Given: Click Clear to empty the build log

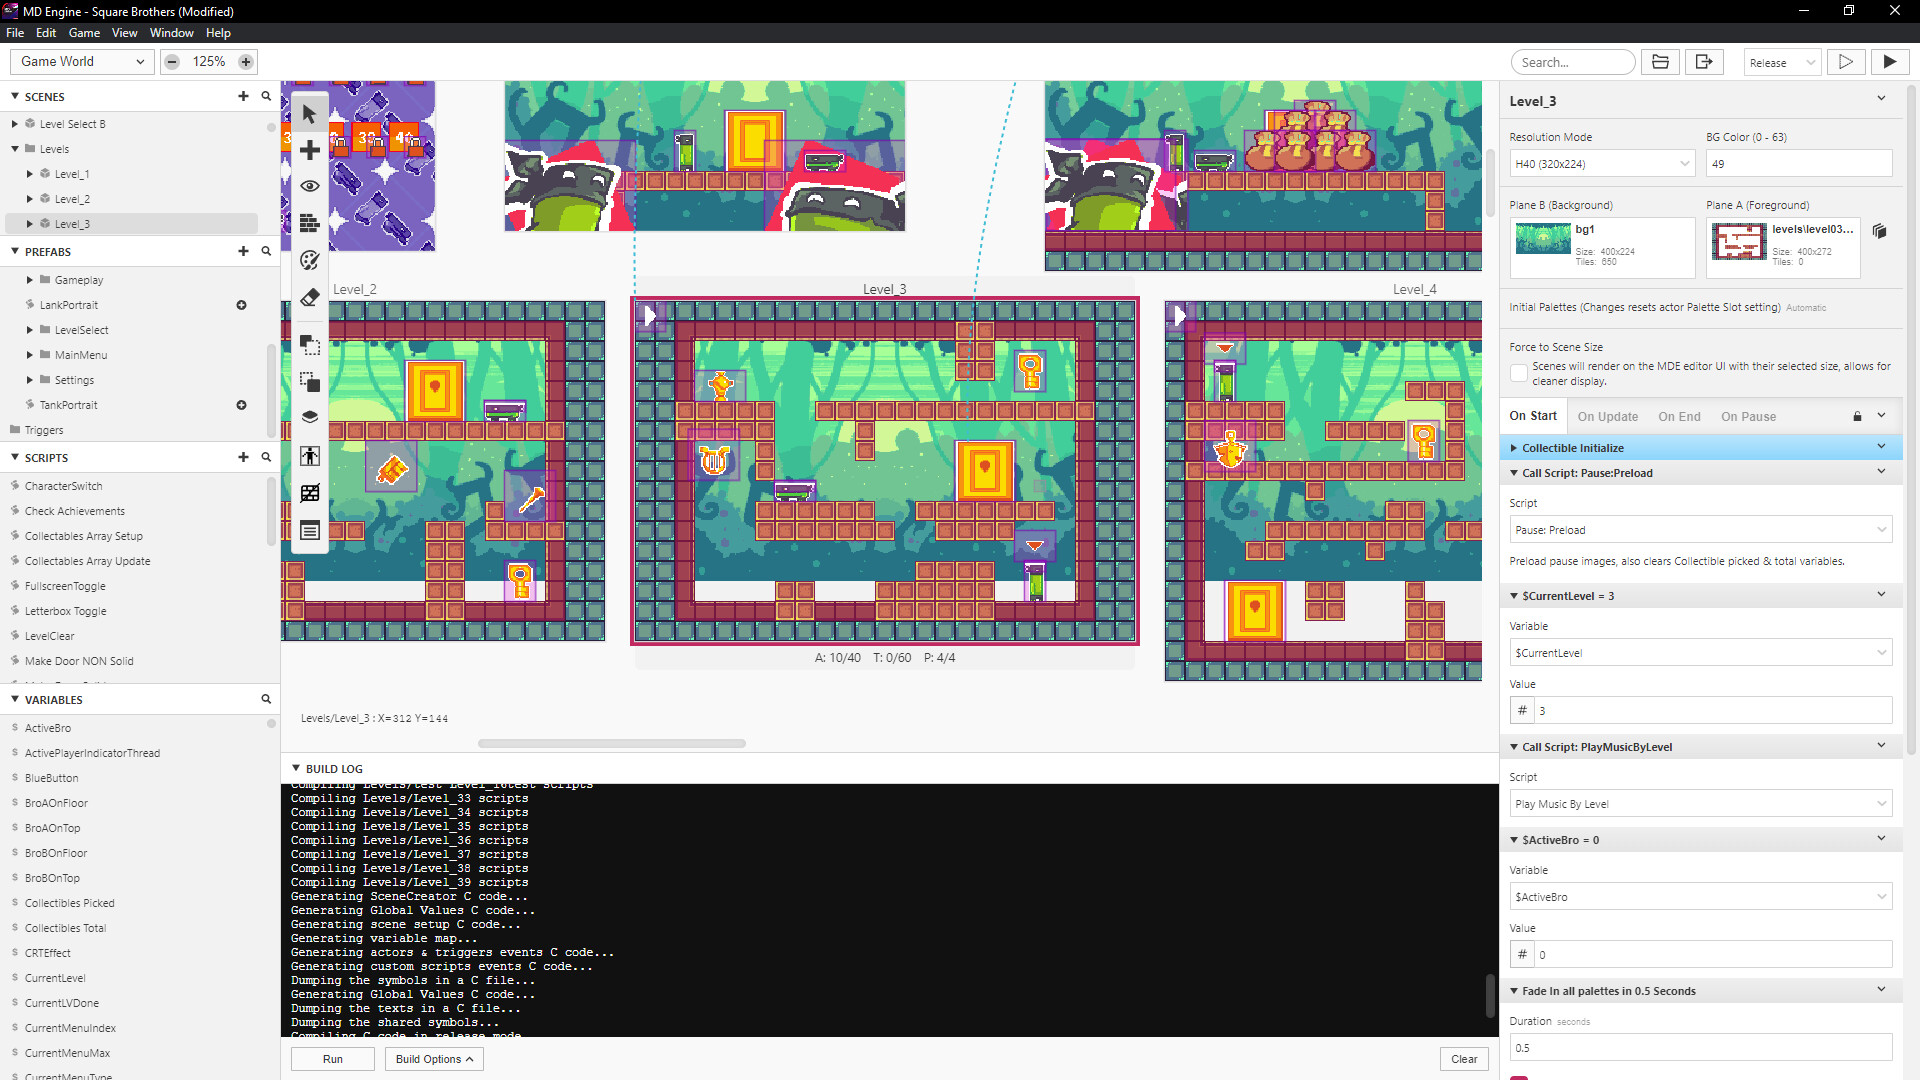Looking at the screenshot, I should (1462, 1058).
